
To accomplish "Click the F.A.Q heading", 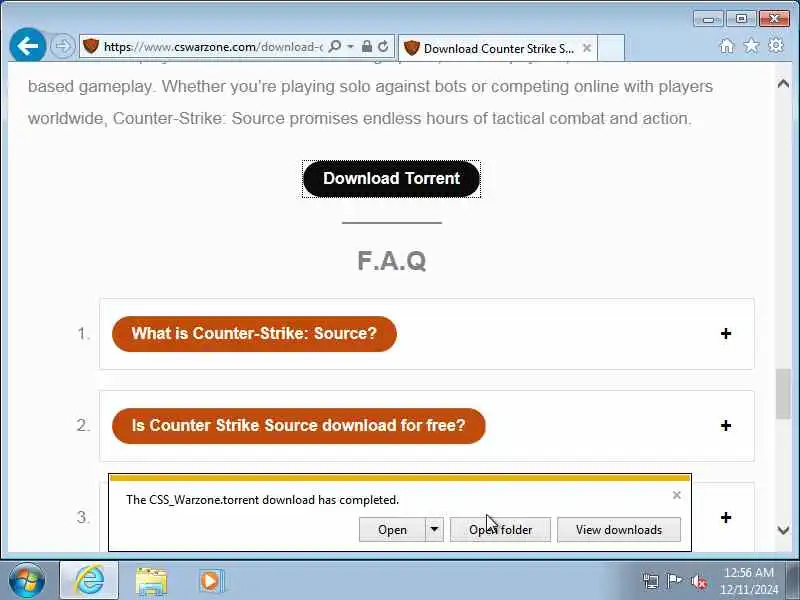I will tap(392, 261).
